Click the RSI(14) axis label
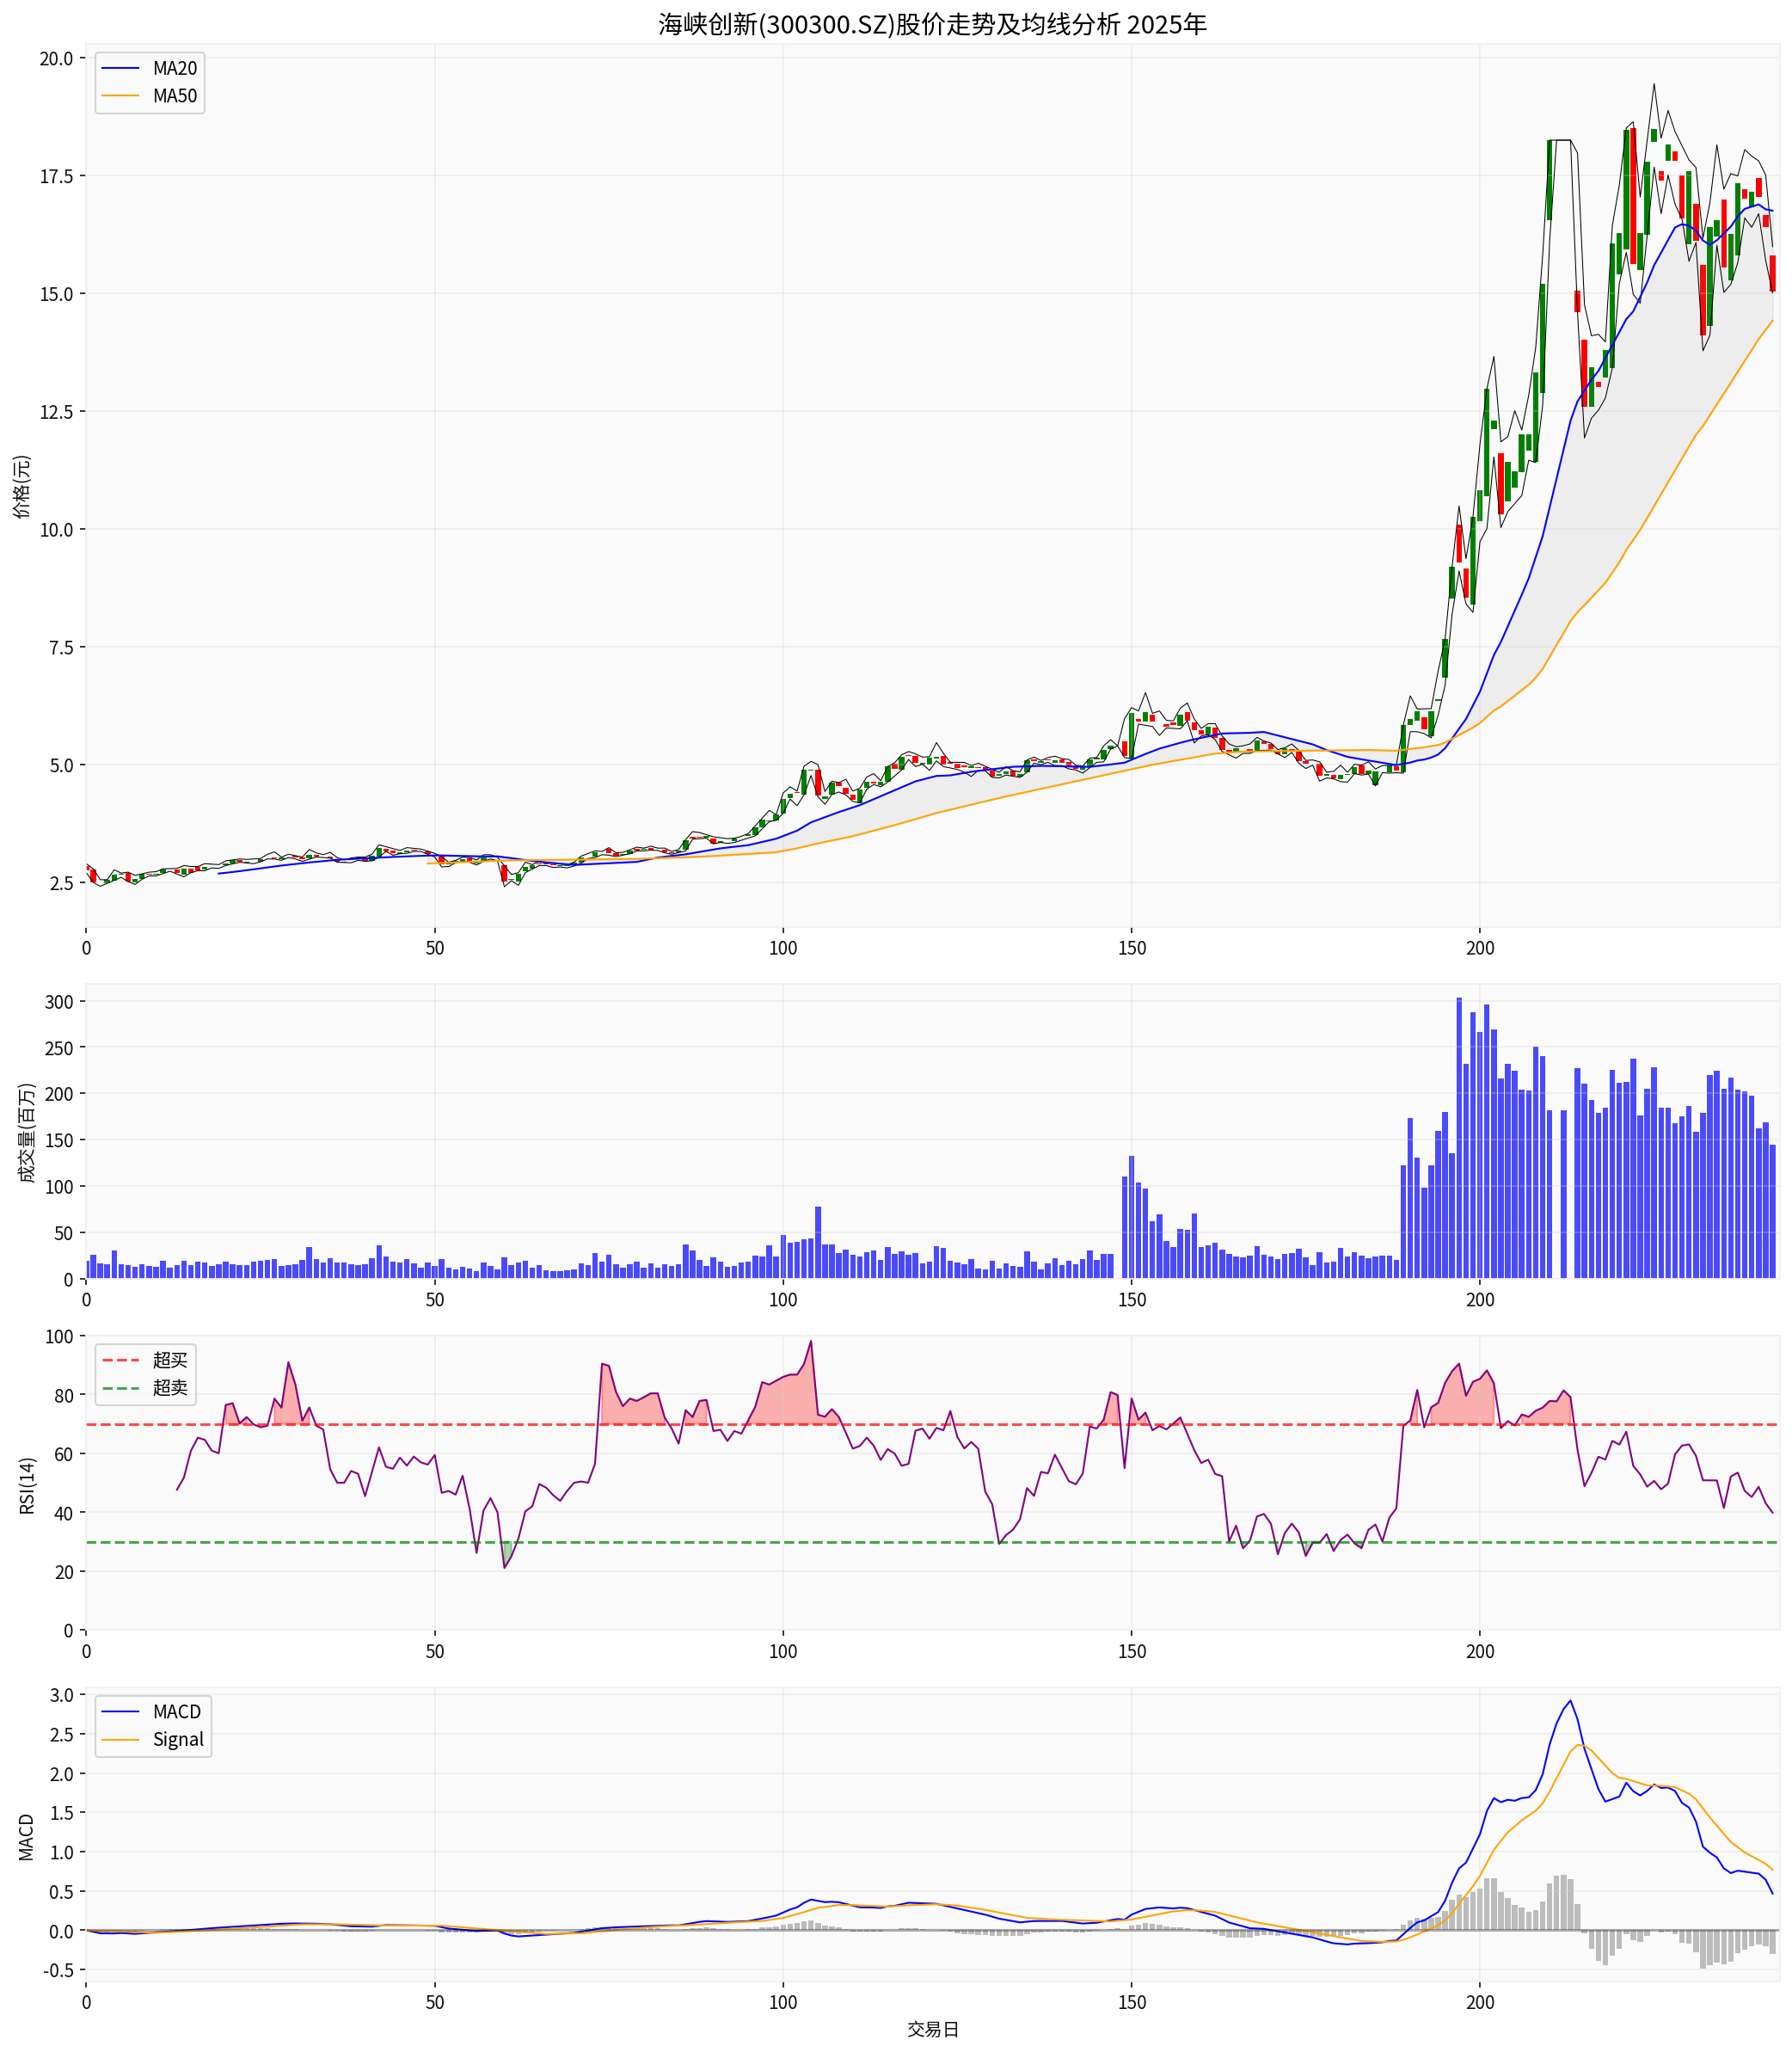Image resolution: width=1792 pixels, height=2052 pixels. [30, 1486]
